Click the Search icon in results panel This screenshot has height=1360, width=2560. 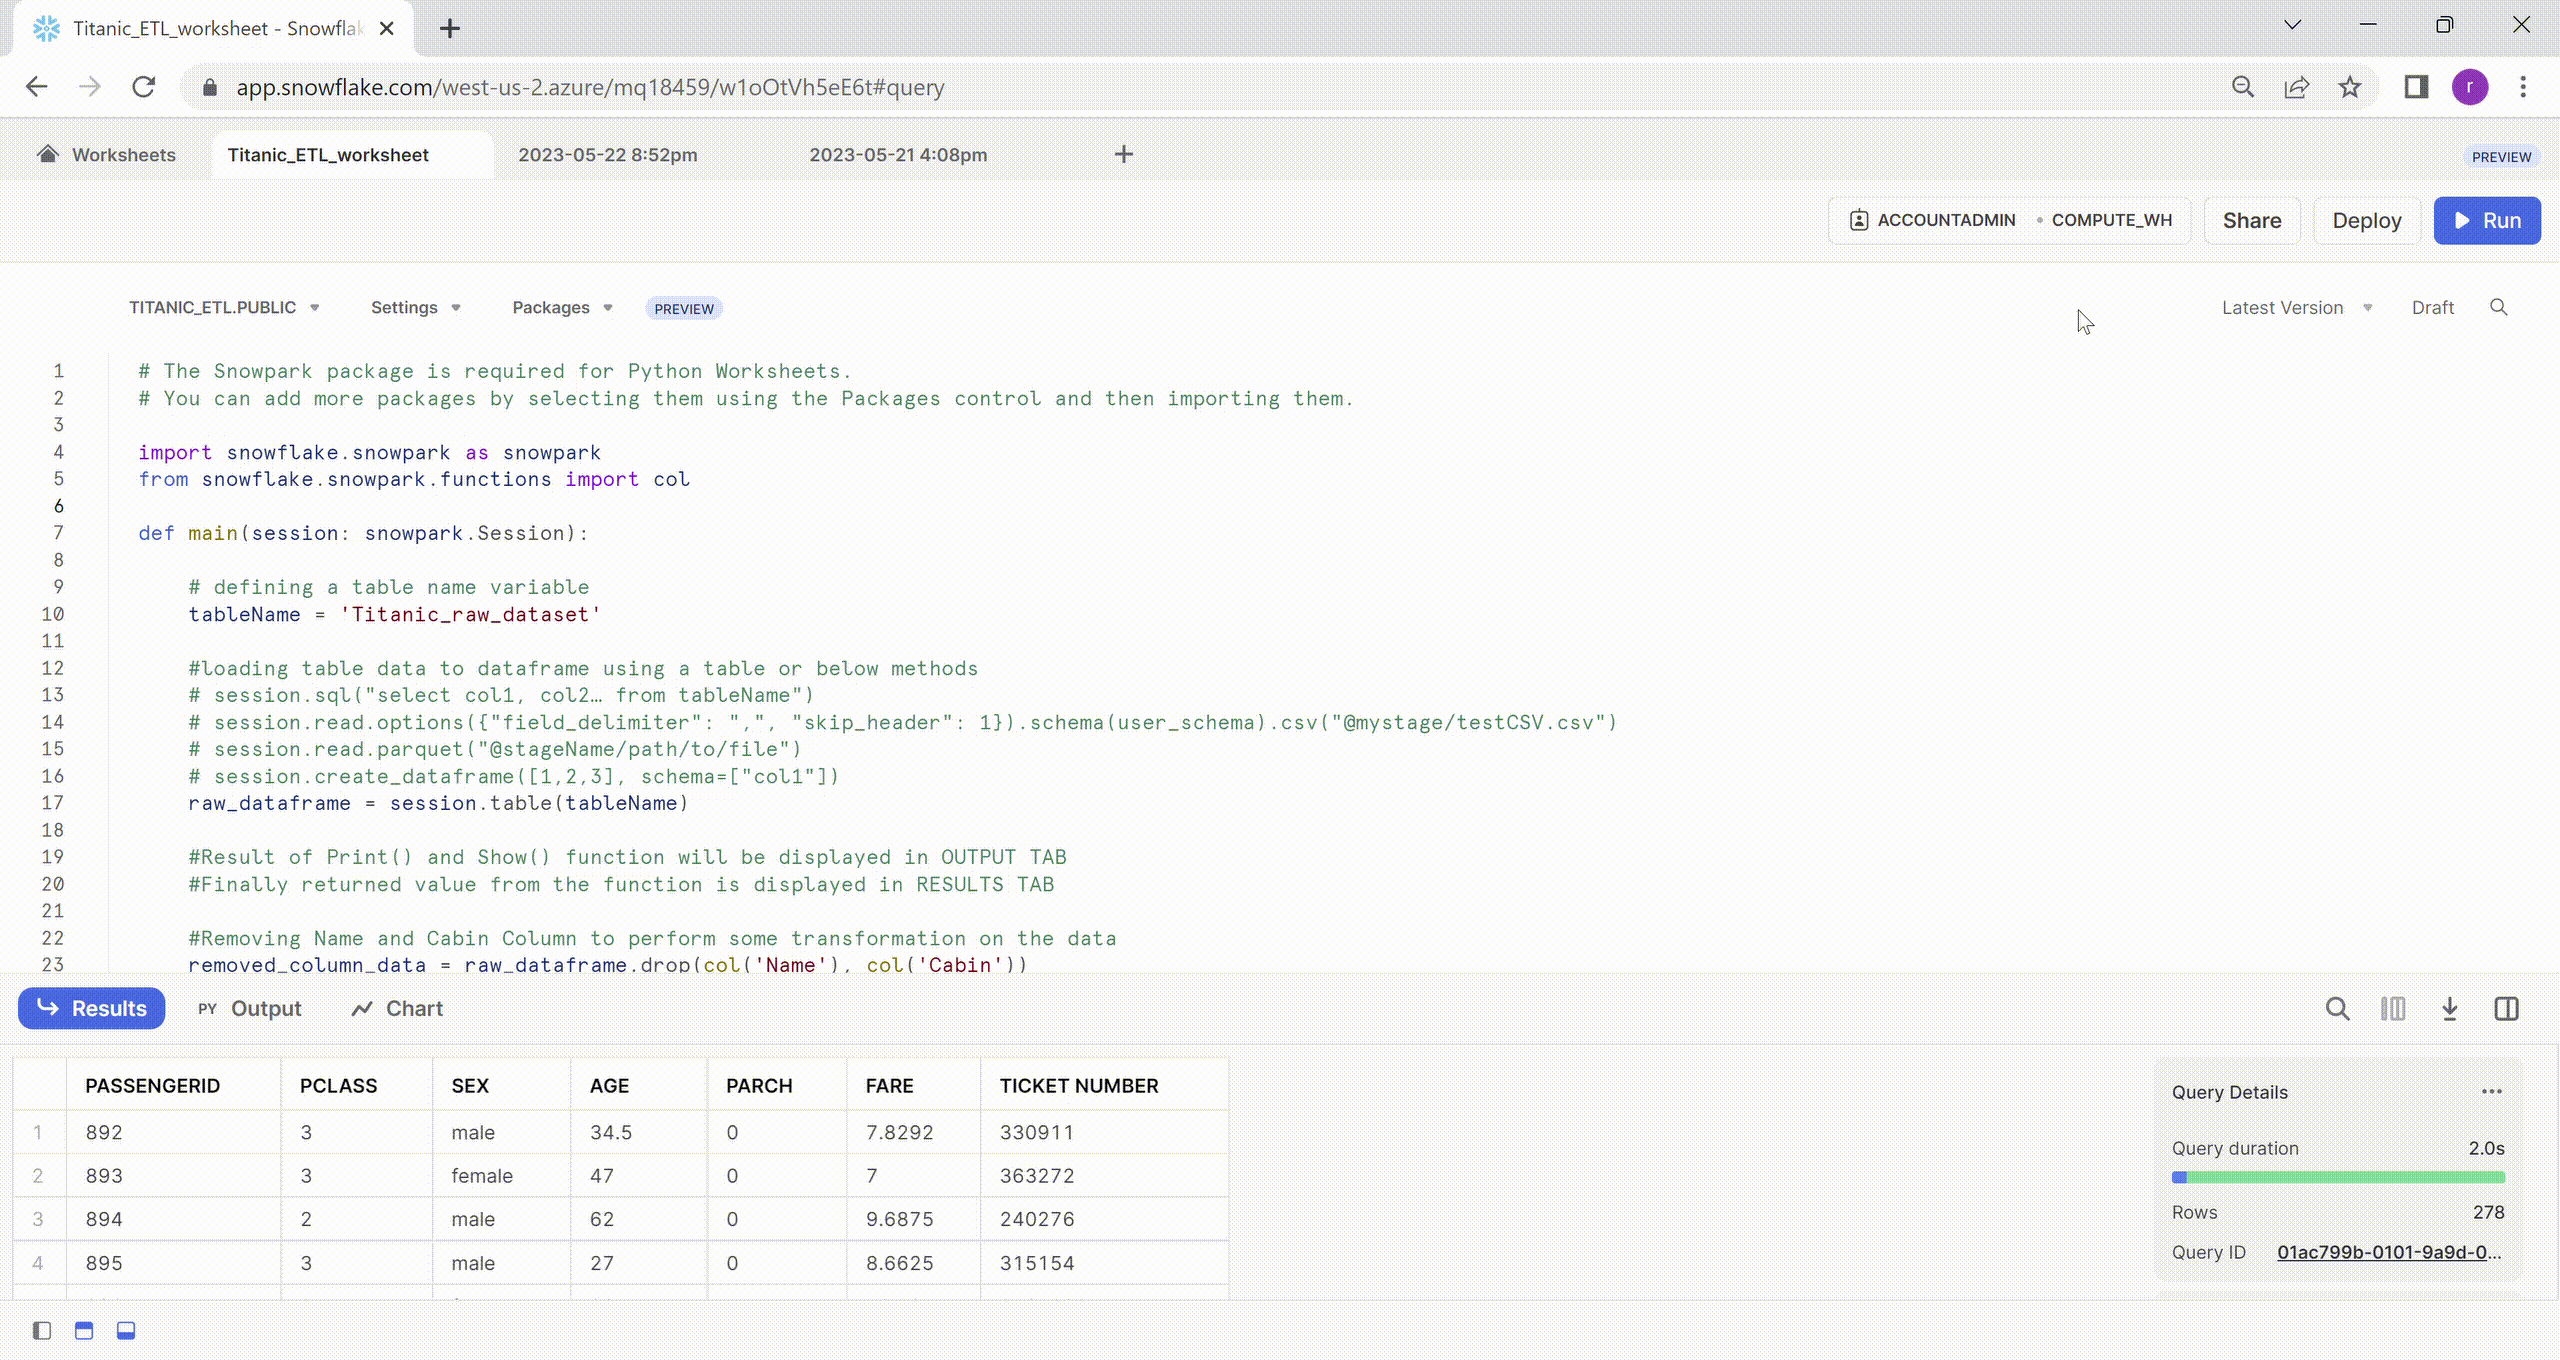tap(2337, 1009)
